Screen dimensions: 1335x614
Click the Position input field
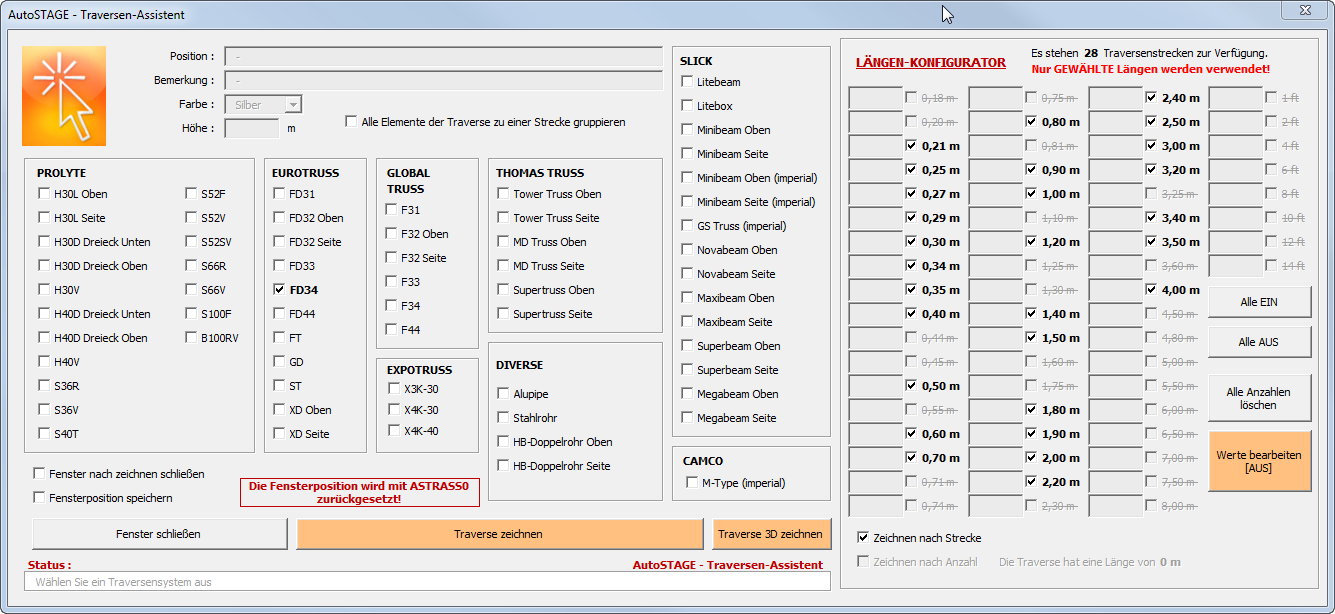(x=443, y=57)
